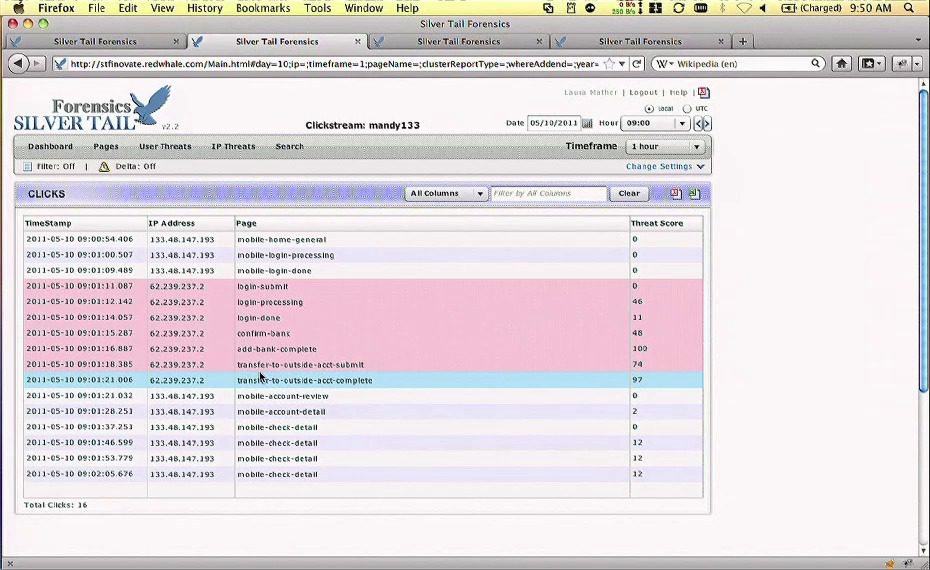Click the Filter Off icon
This screenshot has width=930, height=570.
(x=27, y=167)
